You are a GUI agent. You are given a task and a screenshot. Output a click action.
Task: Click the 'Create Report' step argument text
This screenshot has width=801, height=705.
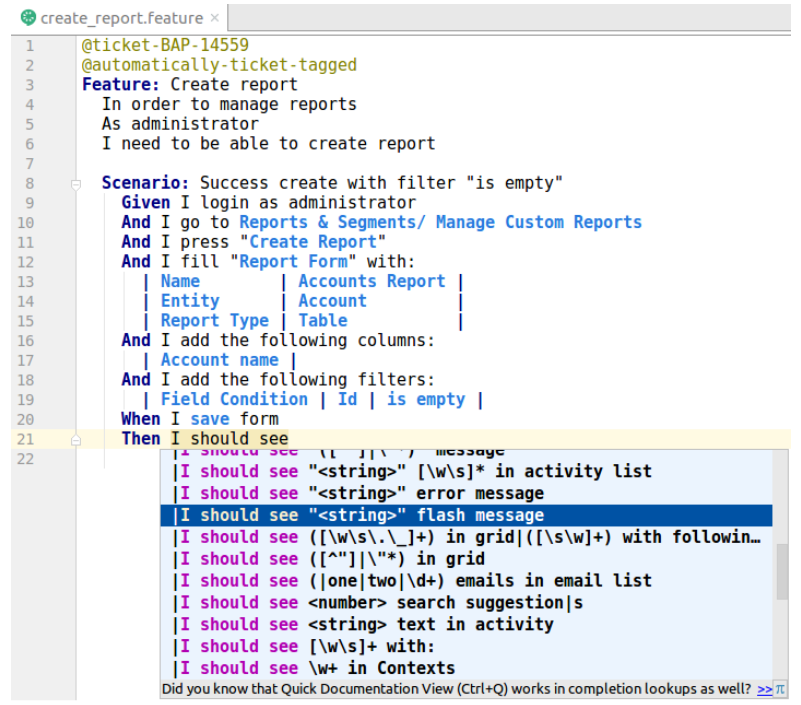pos(317,242)
